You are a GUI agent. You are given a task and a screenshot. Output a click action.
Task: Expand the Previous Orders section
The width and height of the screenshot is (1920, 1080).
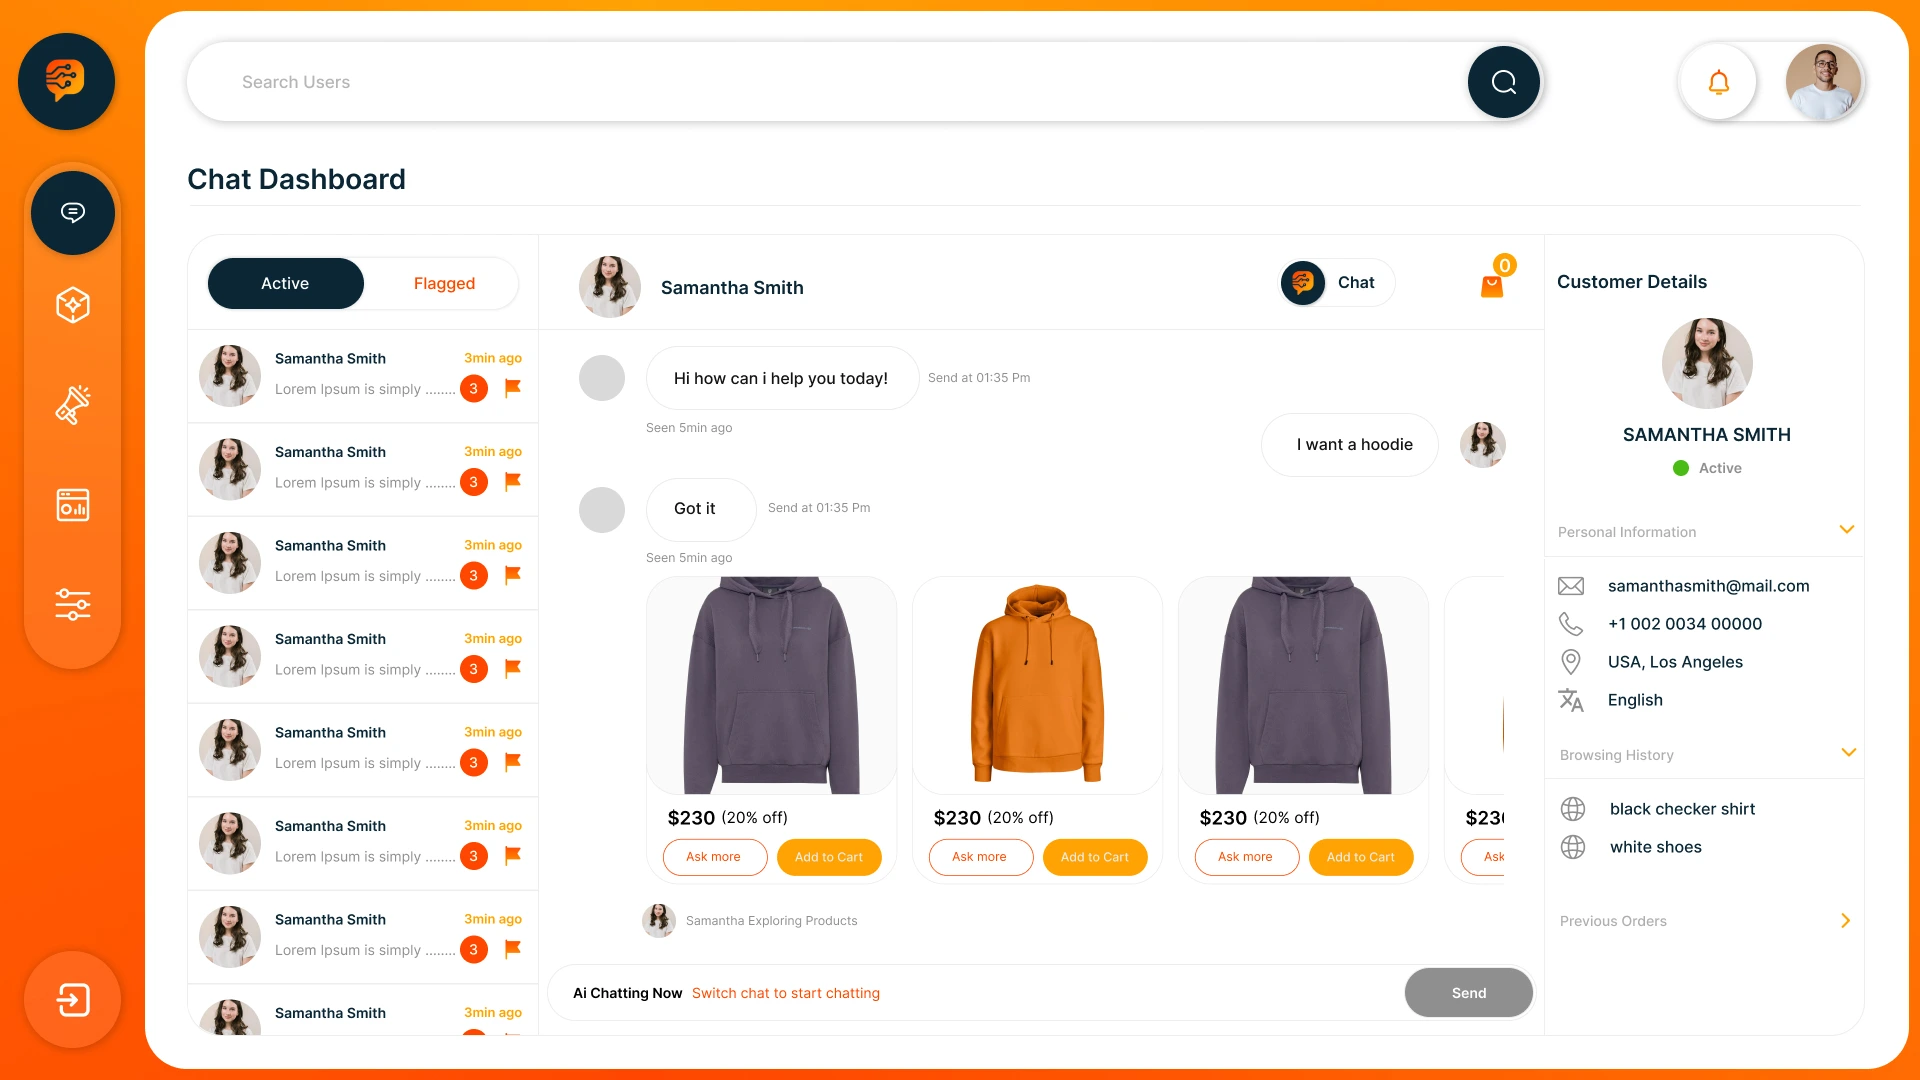(1846, 920)
